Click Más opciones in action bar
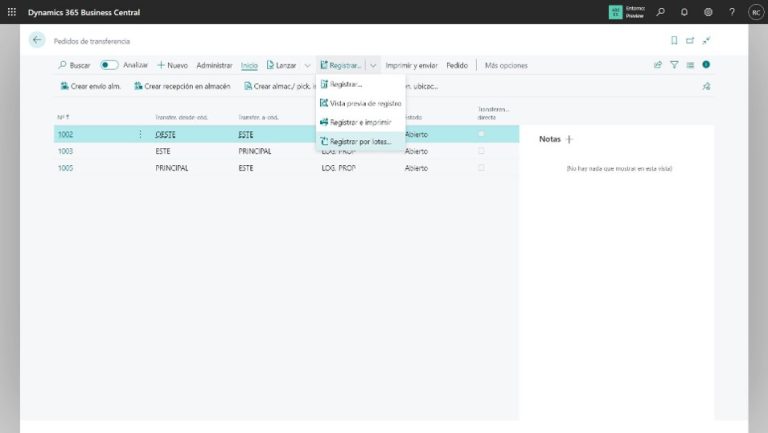 click(506, 65)
